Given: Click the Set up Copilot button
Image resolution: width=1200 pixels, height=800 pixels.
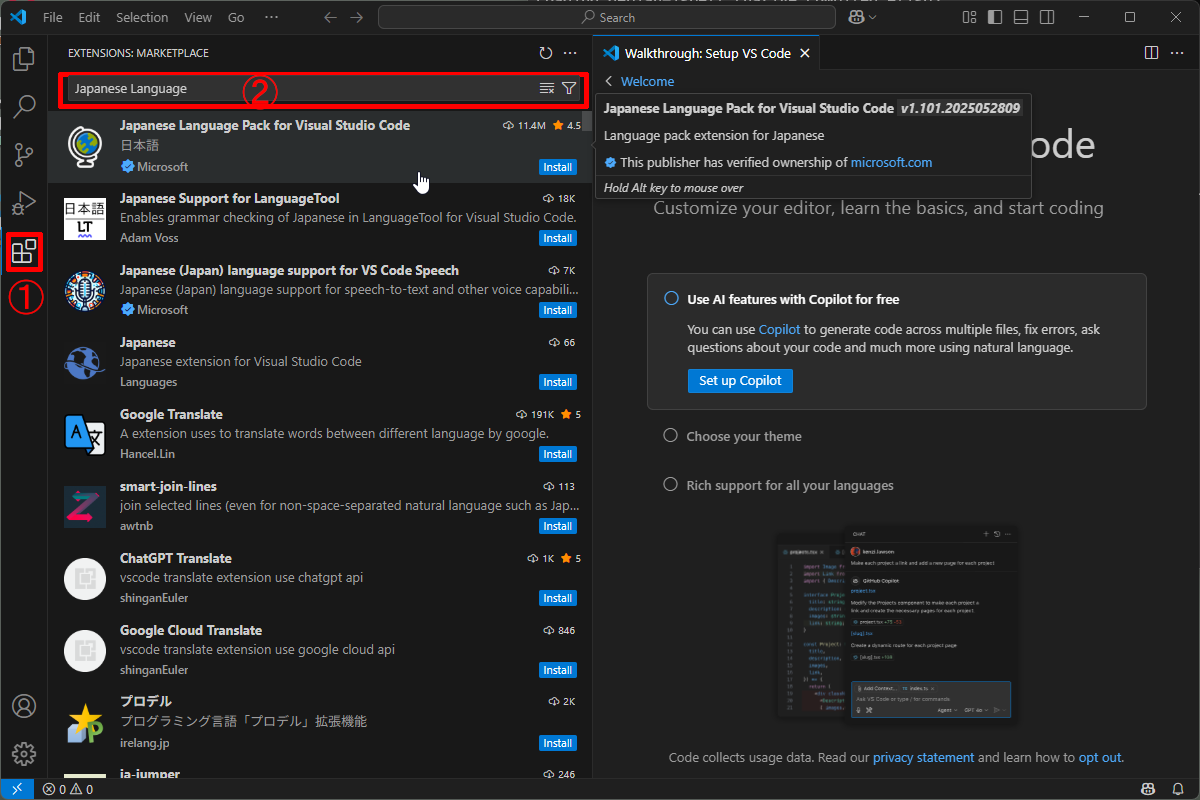Looking at the screenshot, I should (740, 381).
